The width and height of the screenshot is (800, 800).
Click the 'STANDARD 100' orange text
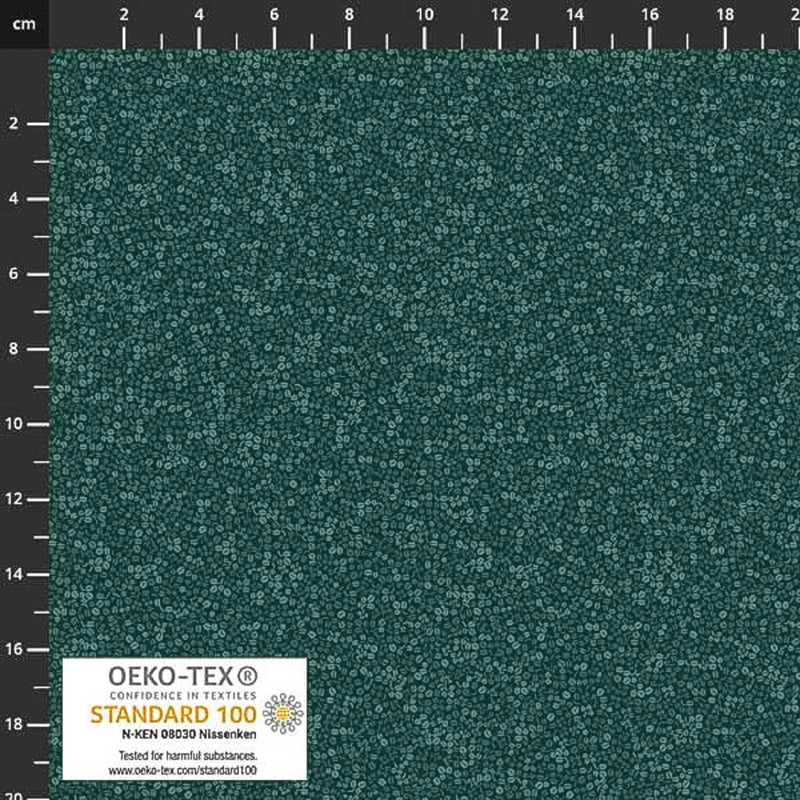coord(173,715)
